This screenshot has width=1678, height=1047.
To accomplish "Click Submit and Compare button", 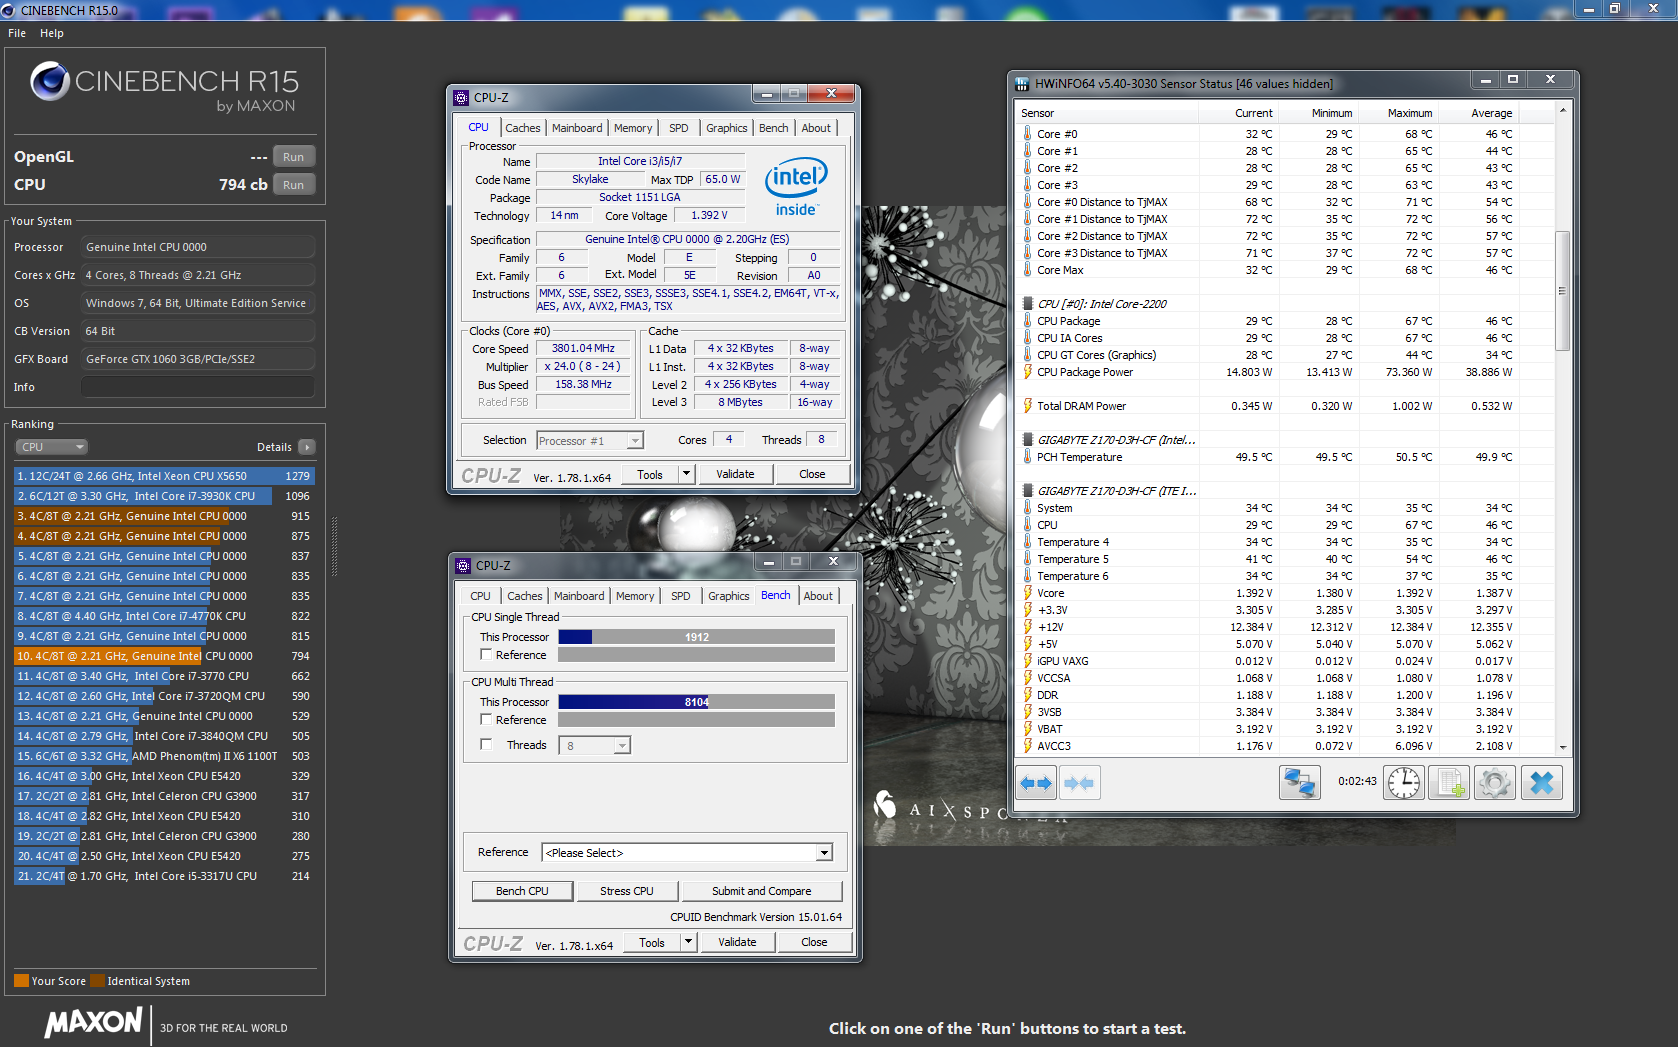I will [762, 891].
